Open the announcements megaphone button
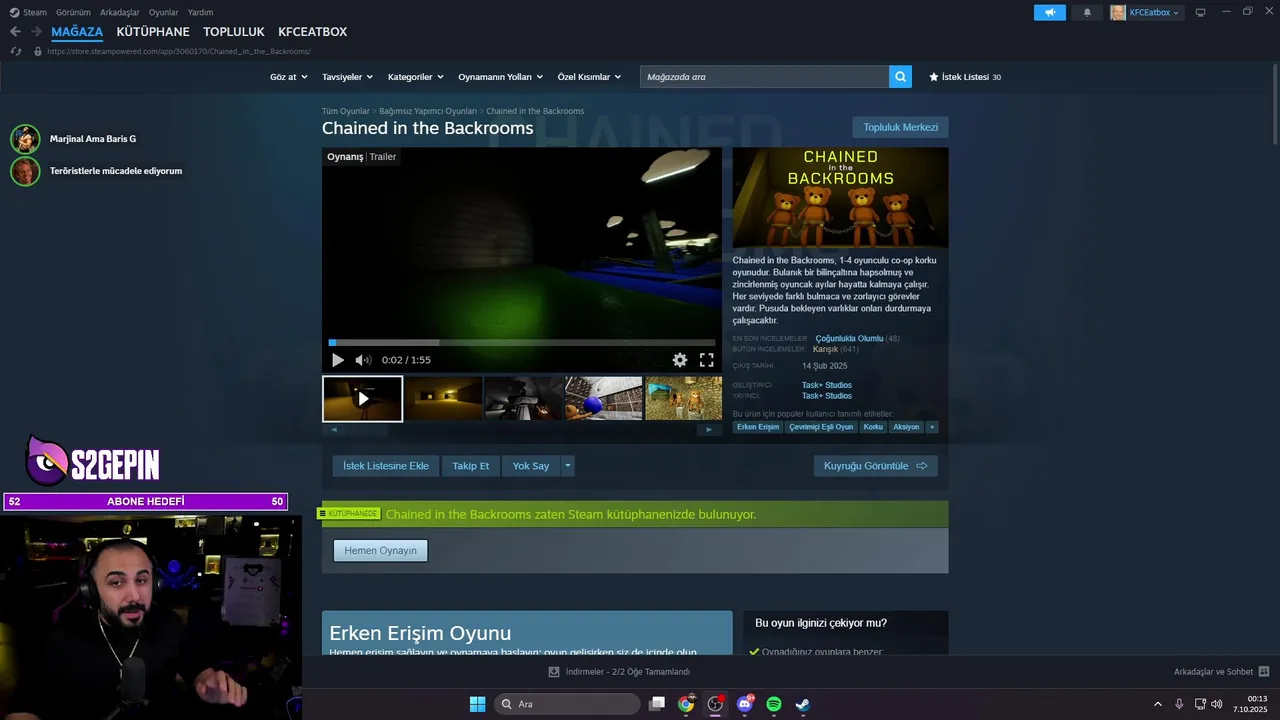Screen dimensions: 1280x720 pyautogui.click(x=1050, y=12)
